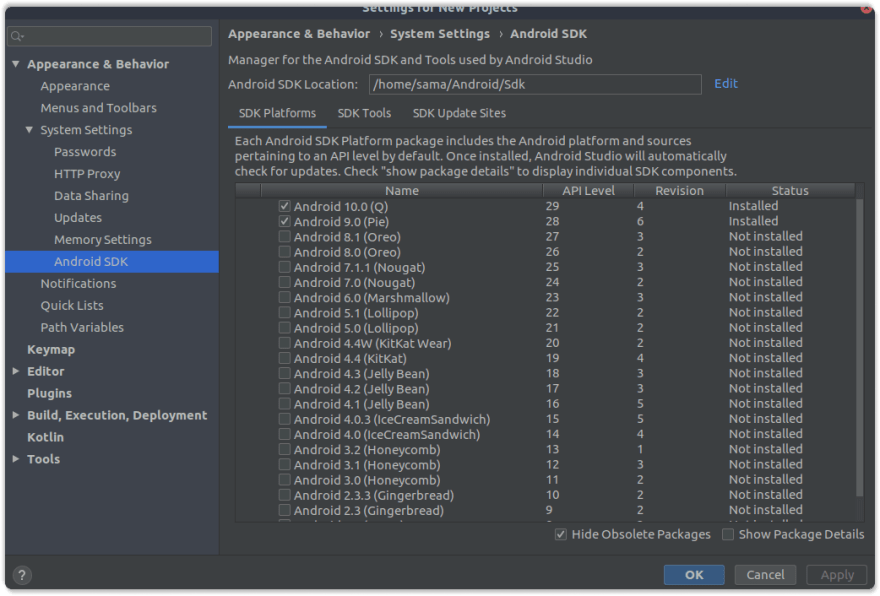Image resolution: width=880 pixels, height=596 pixels.
Task: Select HTTP Proxy in the sidebar tree
Action: coord(87,173)
